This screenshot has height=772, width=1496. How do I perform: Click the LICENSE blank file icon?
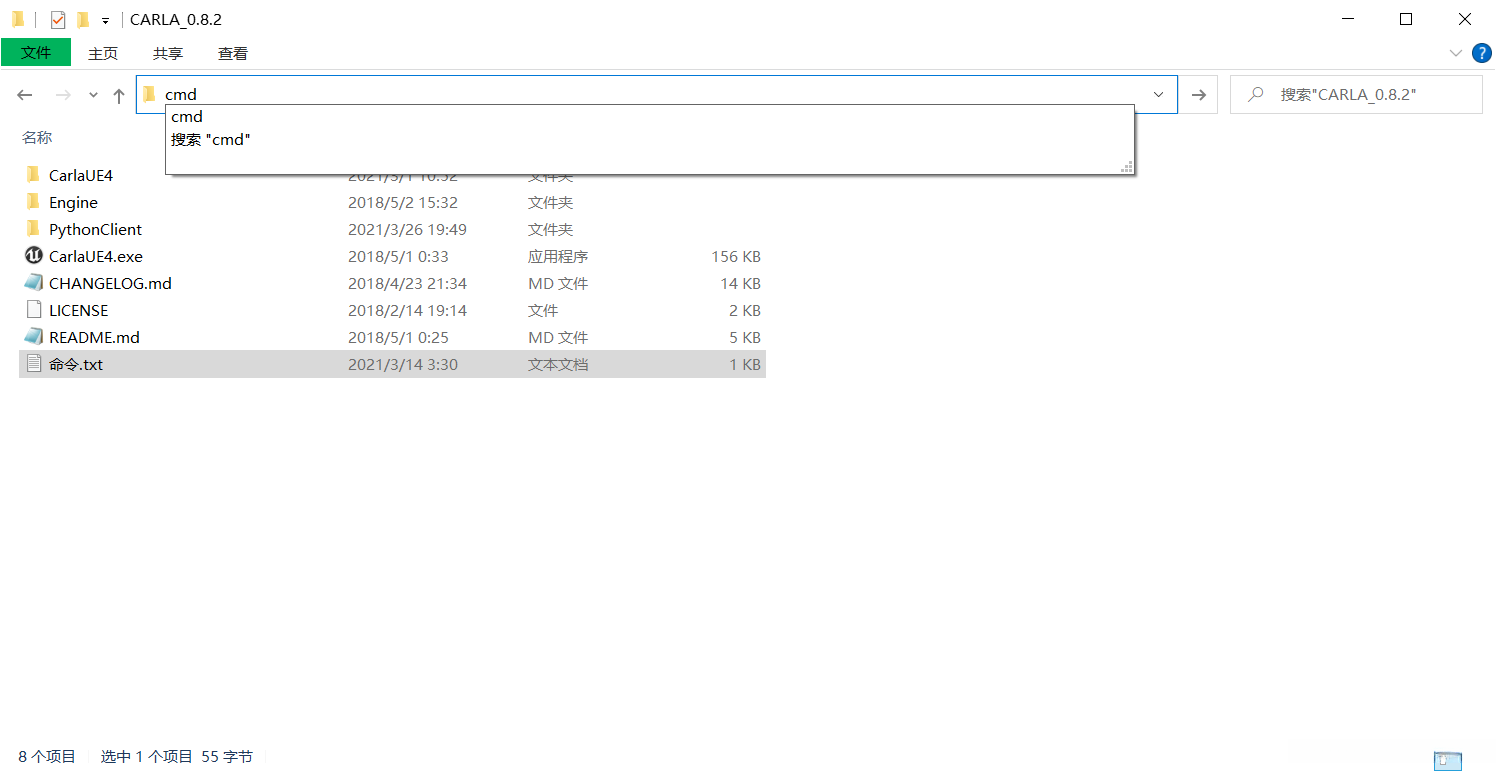point(33,310)
